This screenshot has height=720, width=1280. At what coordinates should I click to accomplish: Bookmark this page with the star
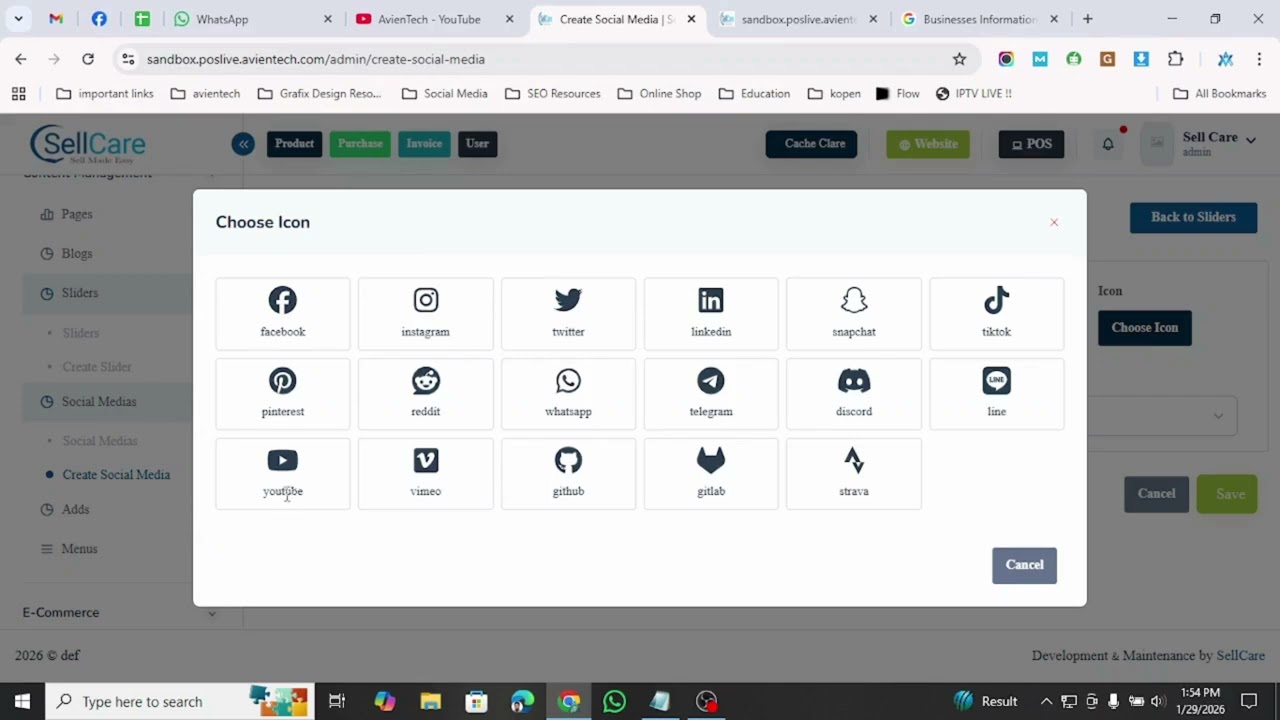[959, 59]
